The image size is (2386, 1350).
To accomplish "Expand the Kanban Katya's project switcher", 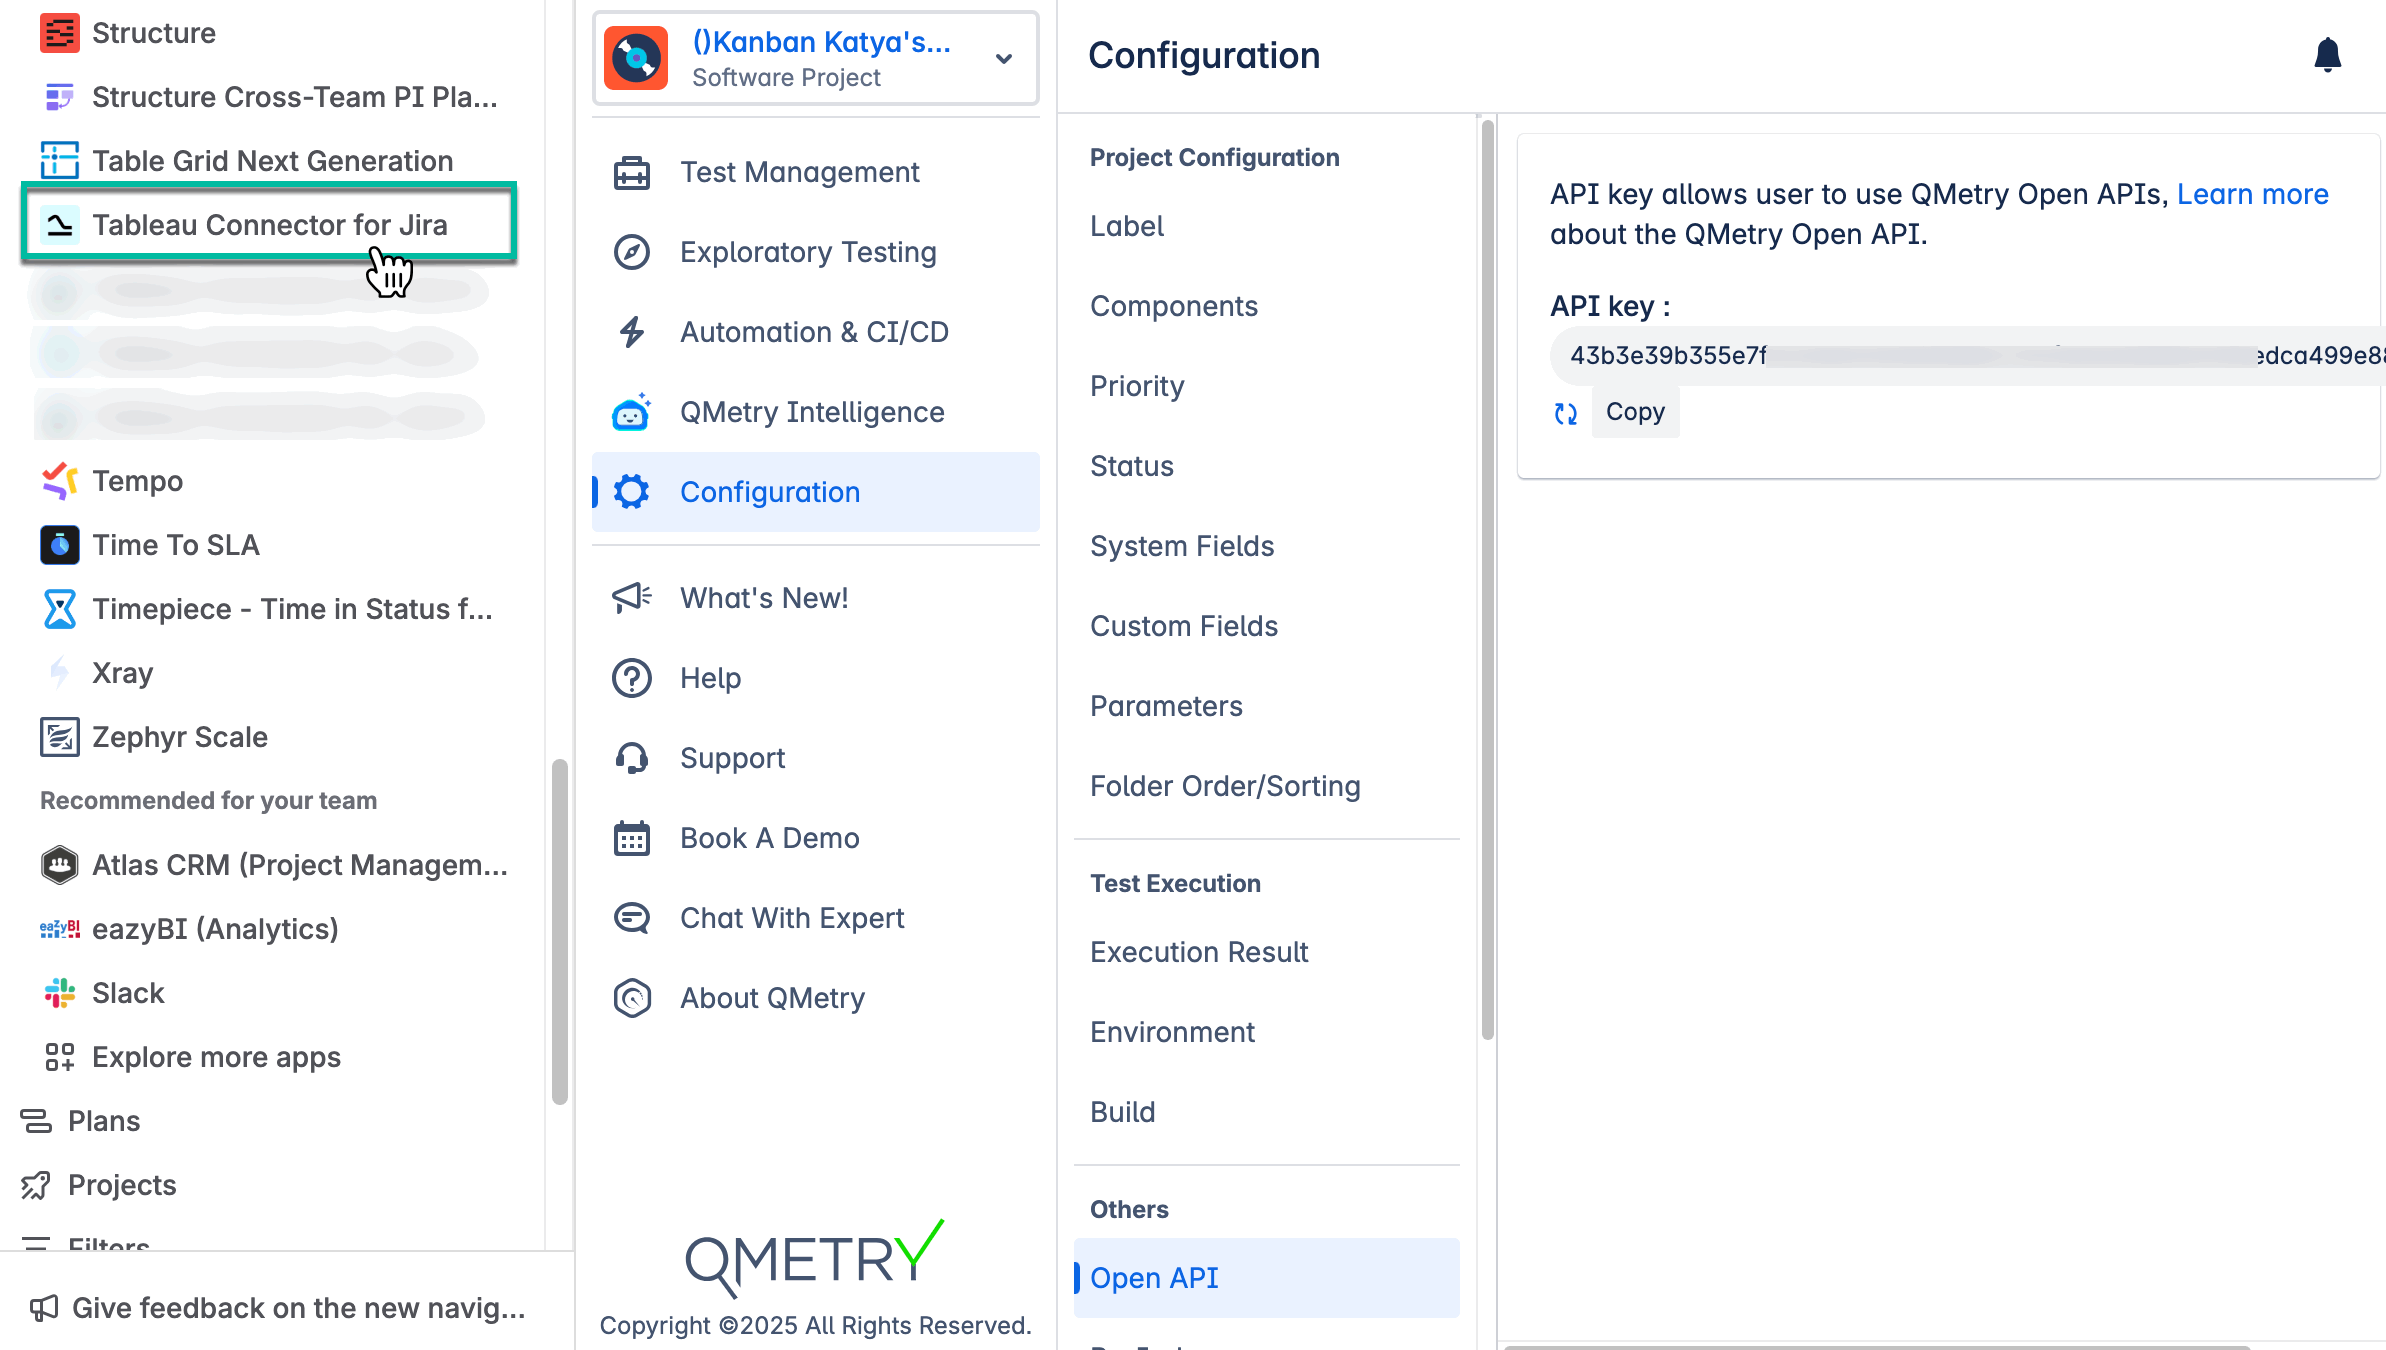I will coord(1003,59).
